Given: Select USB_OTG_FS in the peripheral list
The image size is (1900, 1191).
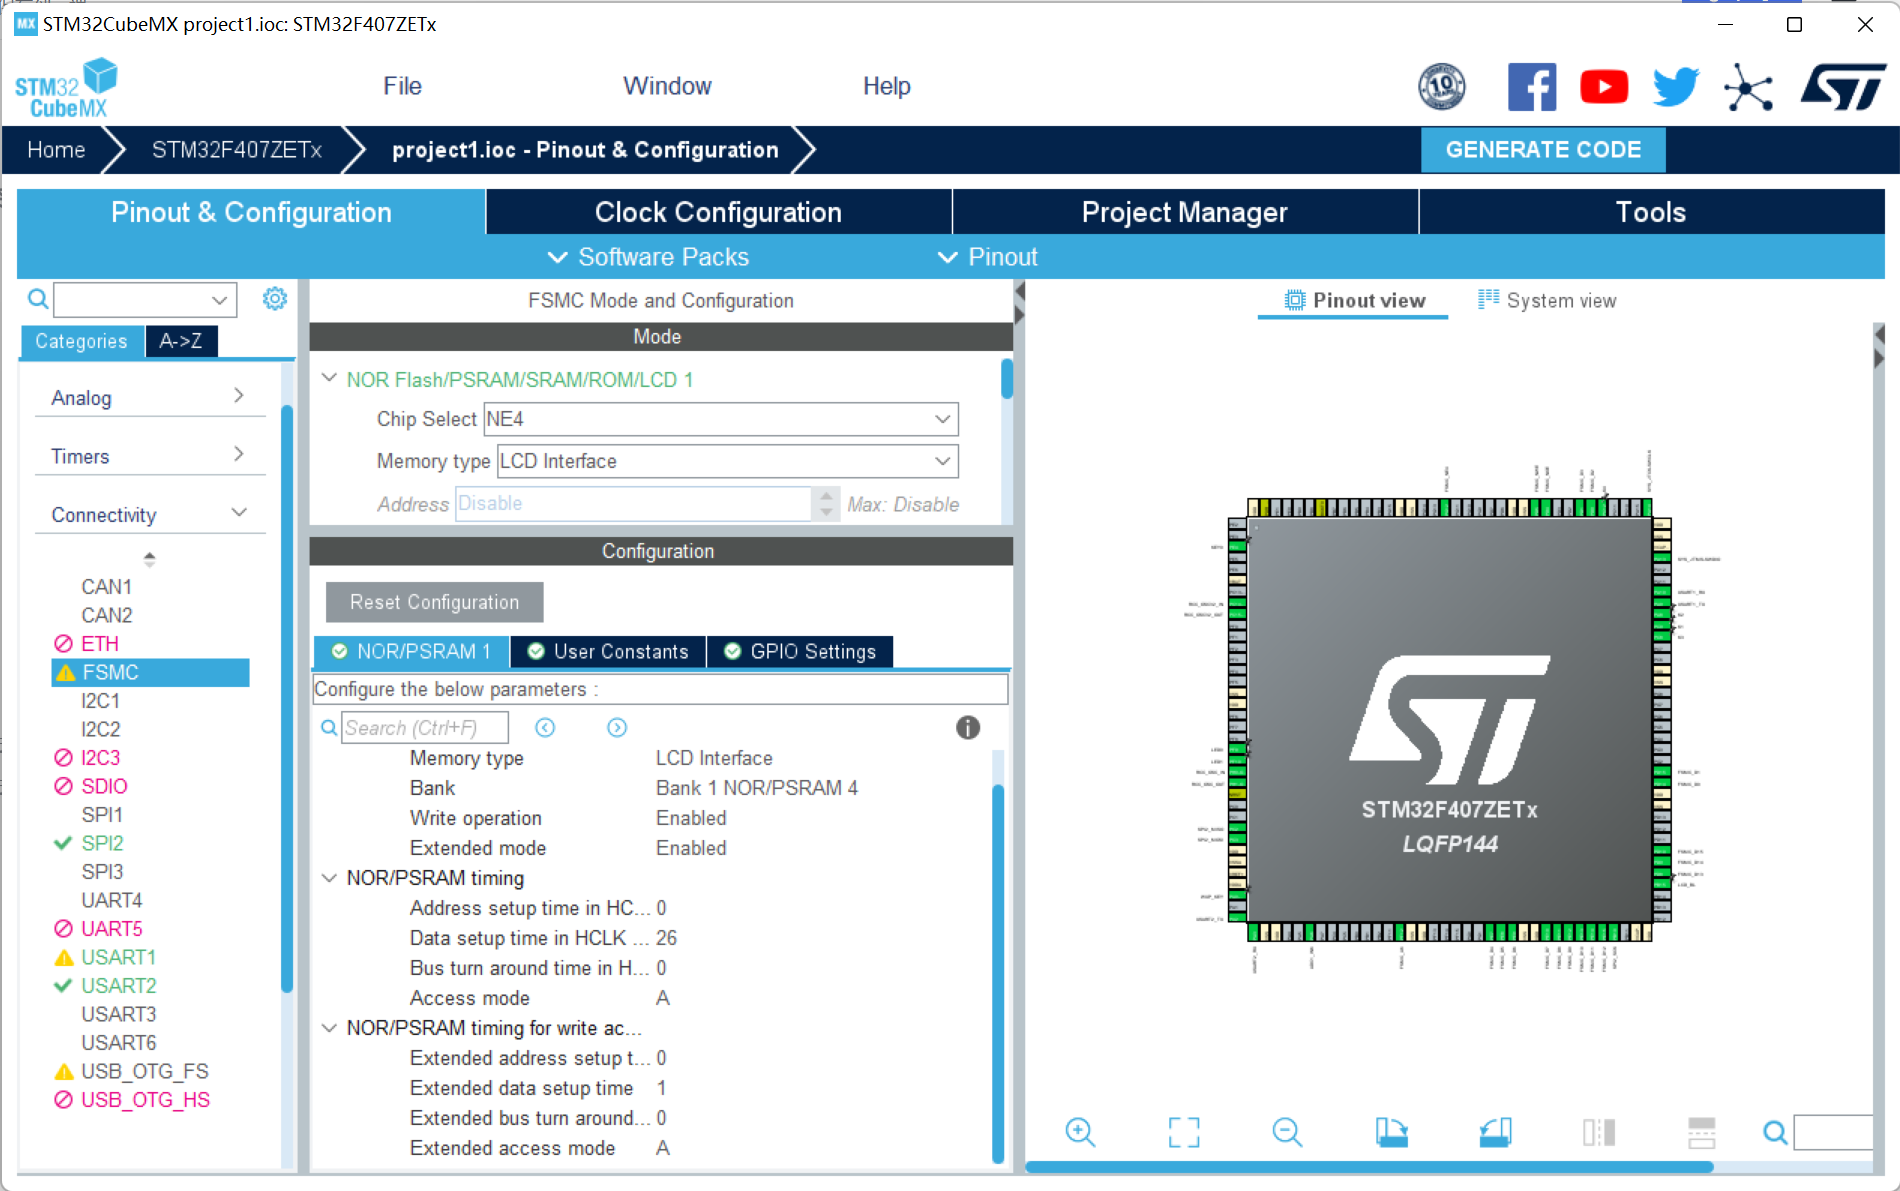Looking at the screenshot, I should (144, 1071).
